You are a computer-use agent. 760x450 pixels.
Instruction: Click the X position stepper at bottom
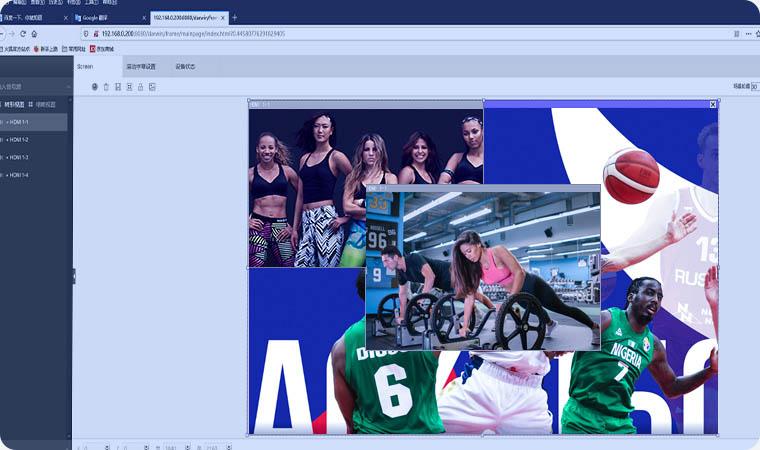(x=107, y=447)
